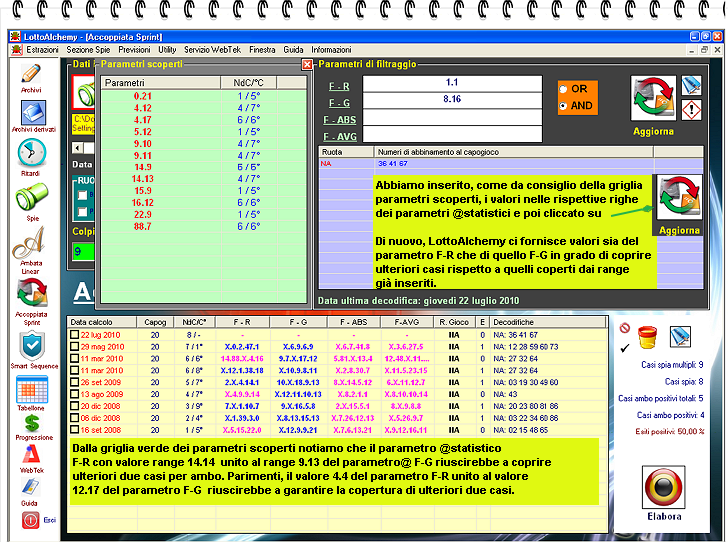Screen dimensions: 728x542
Task: Click the map icon beside Aggiorna
Action: 691,85
